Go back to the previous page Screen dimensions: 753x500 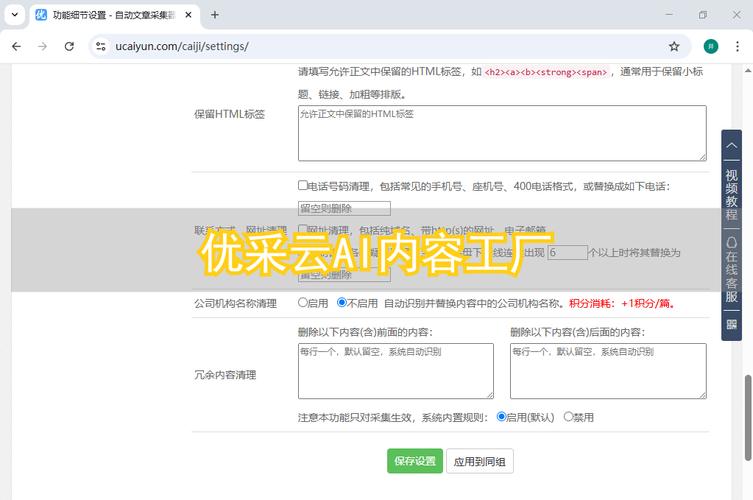pyautogui.click(x=16, y=47)
